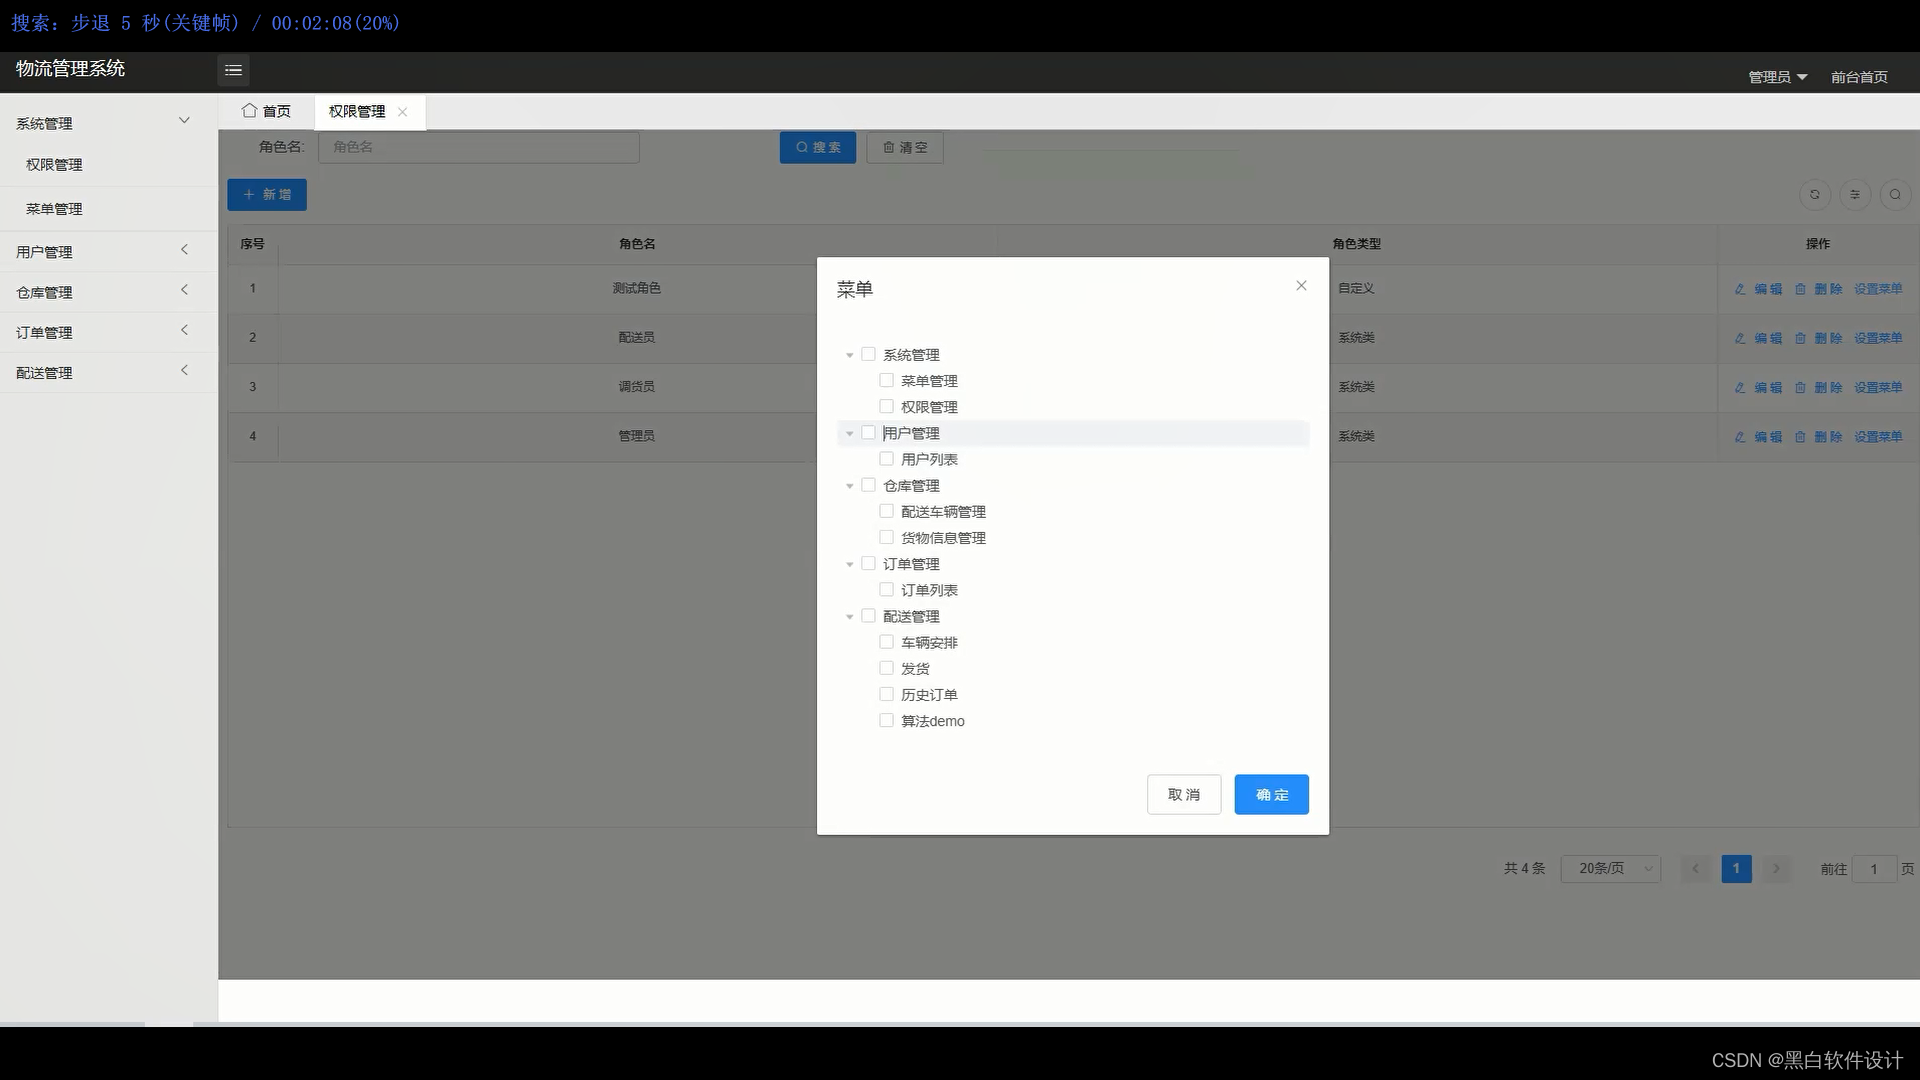This screenshot has width=1920, height=1080.
Task: Click the edit icon for 测试角色
Action: pos(1740,289)
